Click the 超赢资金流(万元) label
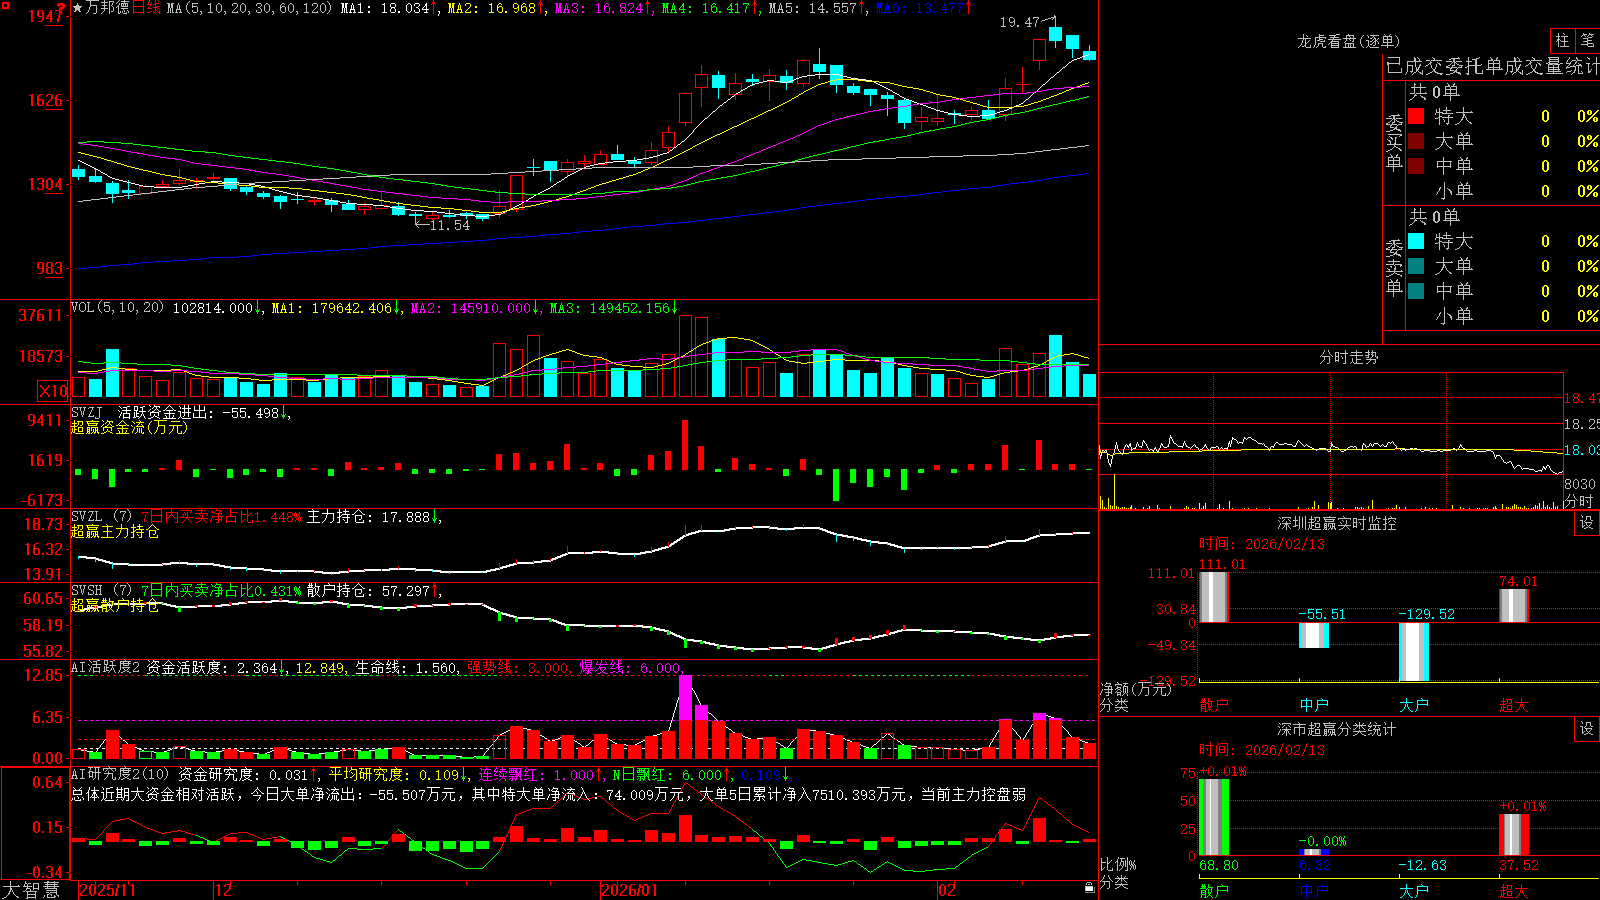The image size is (1600, 900). pos(129,427)
